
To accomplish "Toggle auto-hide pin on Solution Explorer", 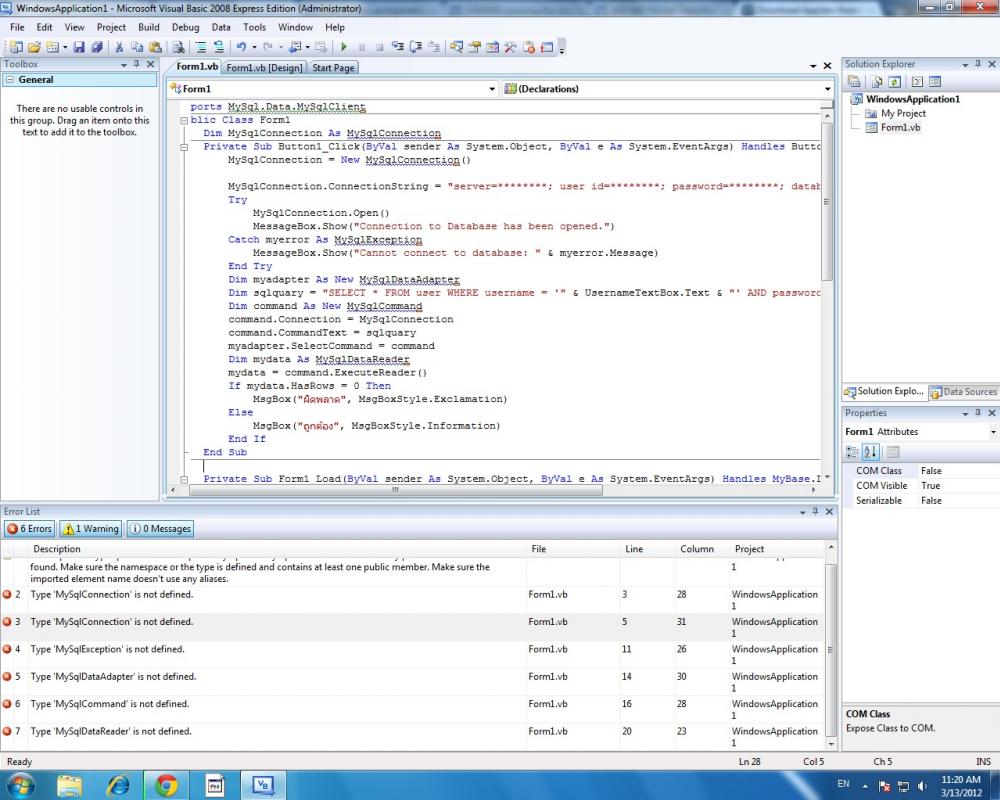I will (x=978, y=64).
